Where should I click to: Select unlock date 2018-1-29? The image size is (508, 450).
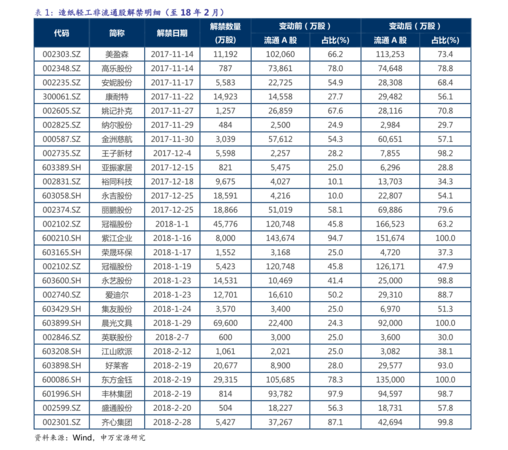[x=172, y=323]
